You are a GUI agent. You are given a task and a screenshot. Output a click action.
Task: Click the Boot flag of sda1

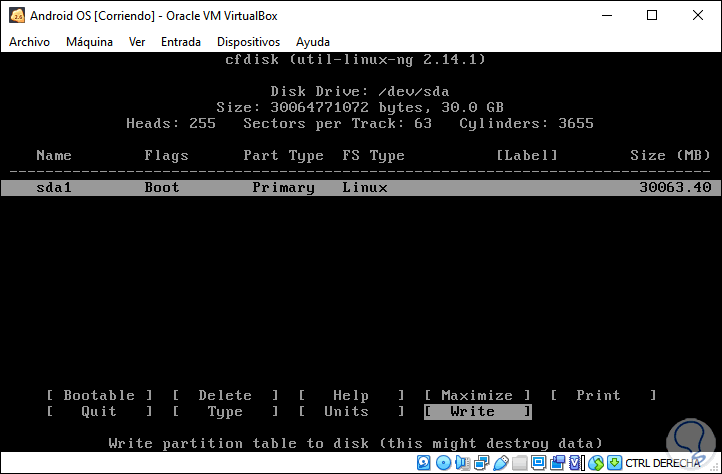pyautogui.click(x=162, y=187)
